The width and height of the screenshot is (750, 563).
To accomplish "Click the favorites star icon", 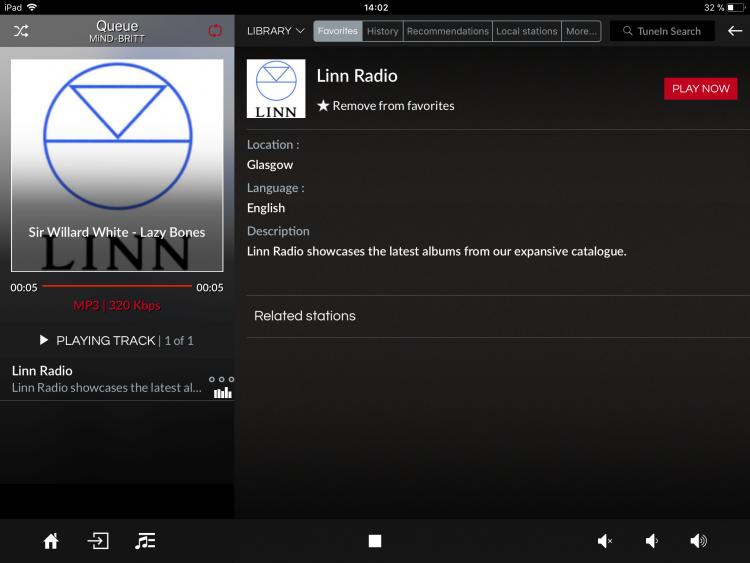I will [323, 106].
